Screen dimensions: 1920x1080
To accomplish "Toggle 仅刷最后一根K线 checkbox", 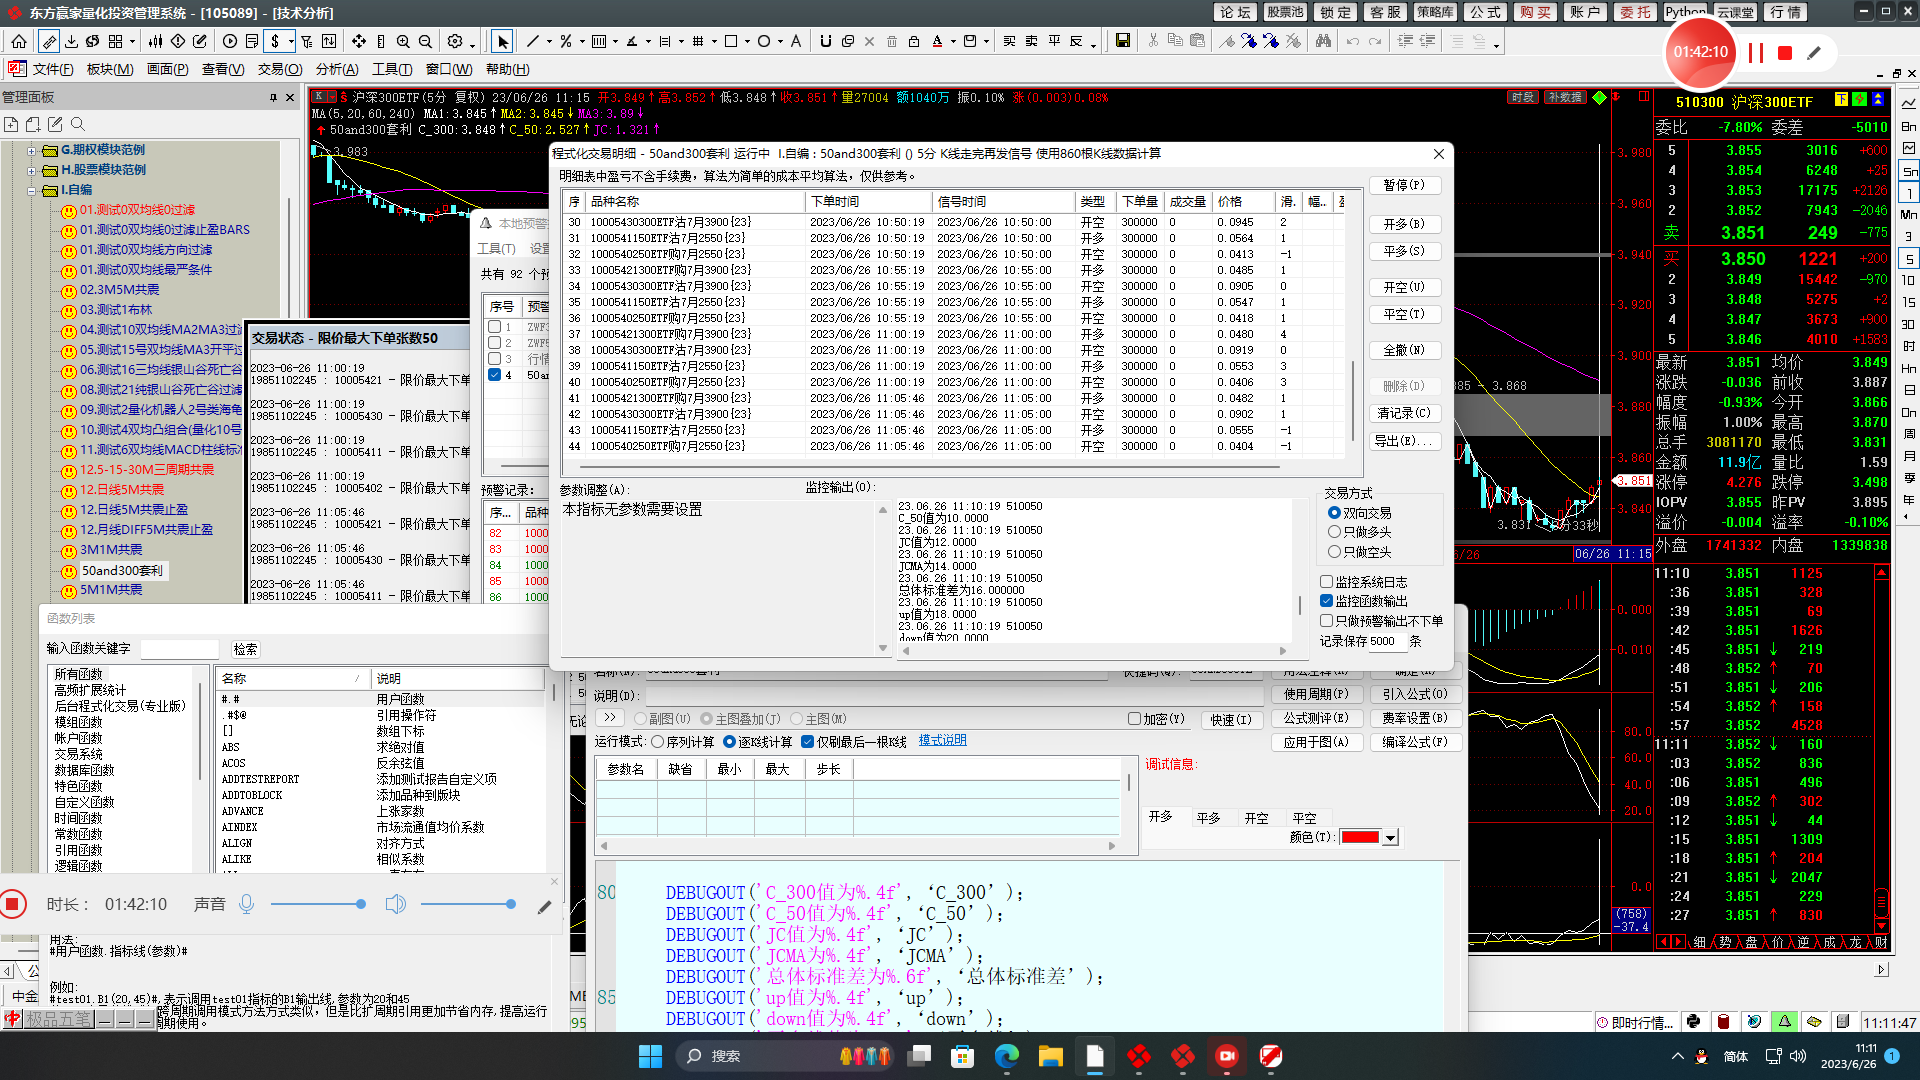I will 807,742.
